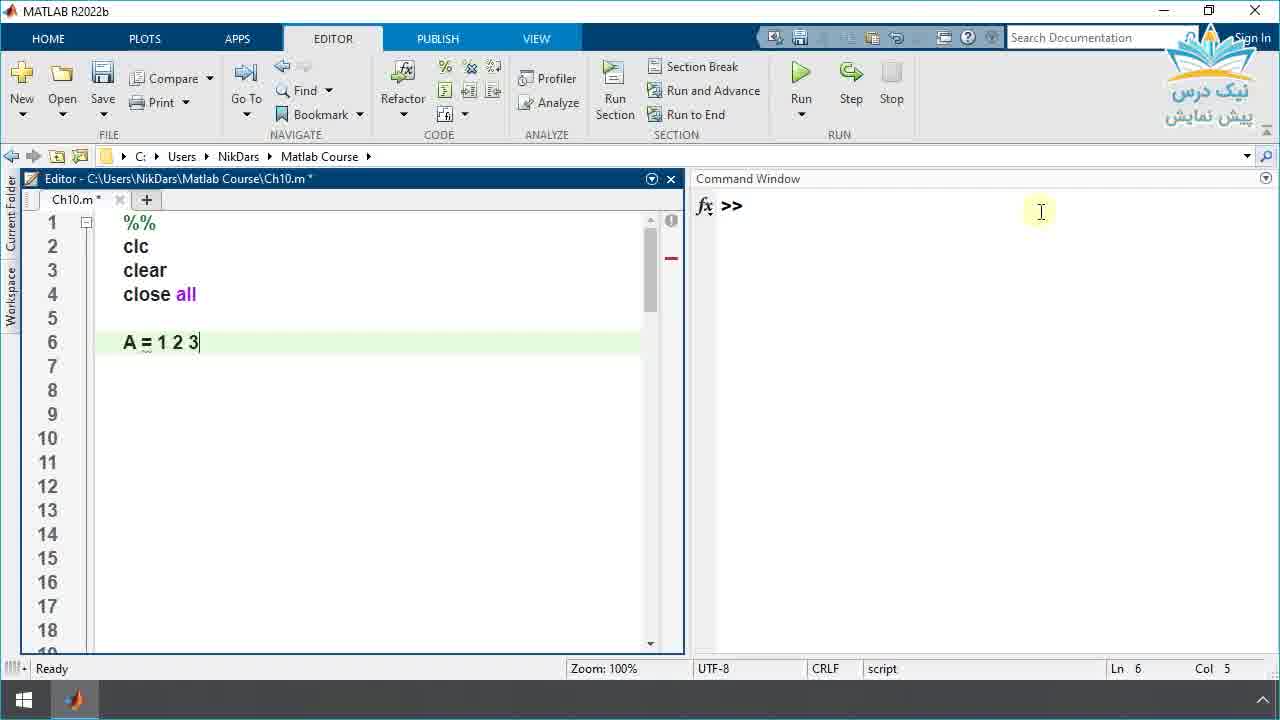1280x720 pixels.
Task: Click the fx function browser icon
Action: [705, 206]
